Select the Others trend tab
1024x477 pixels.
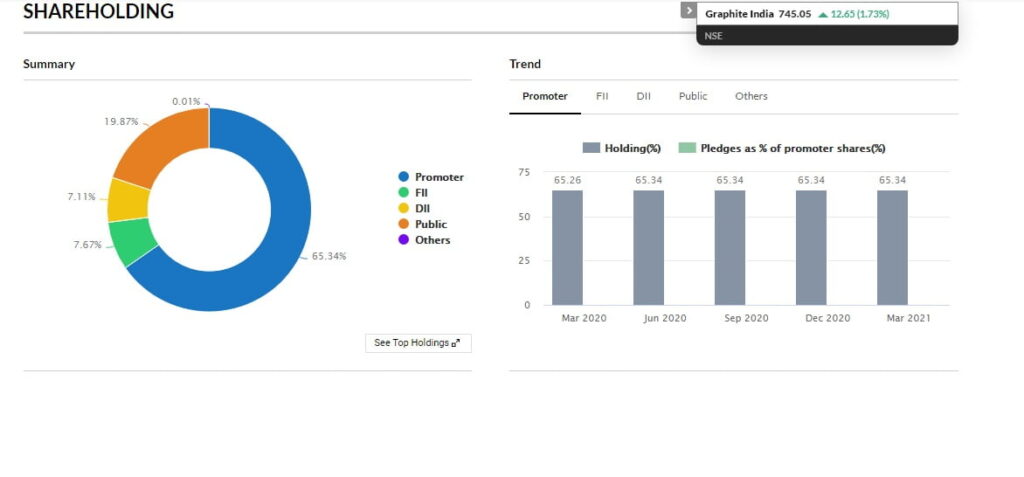point(751,96)
